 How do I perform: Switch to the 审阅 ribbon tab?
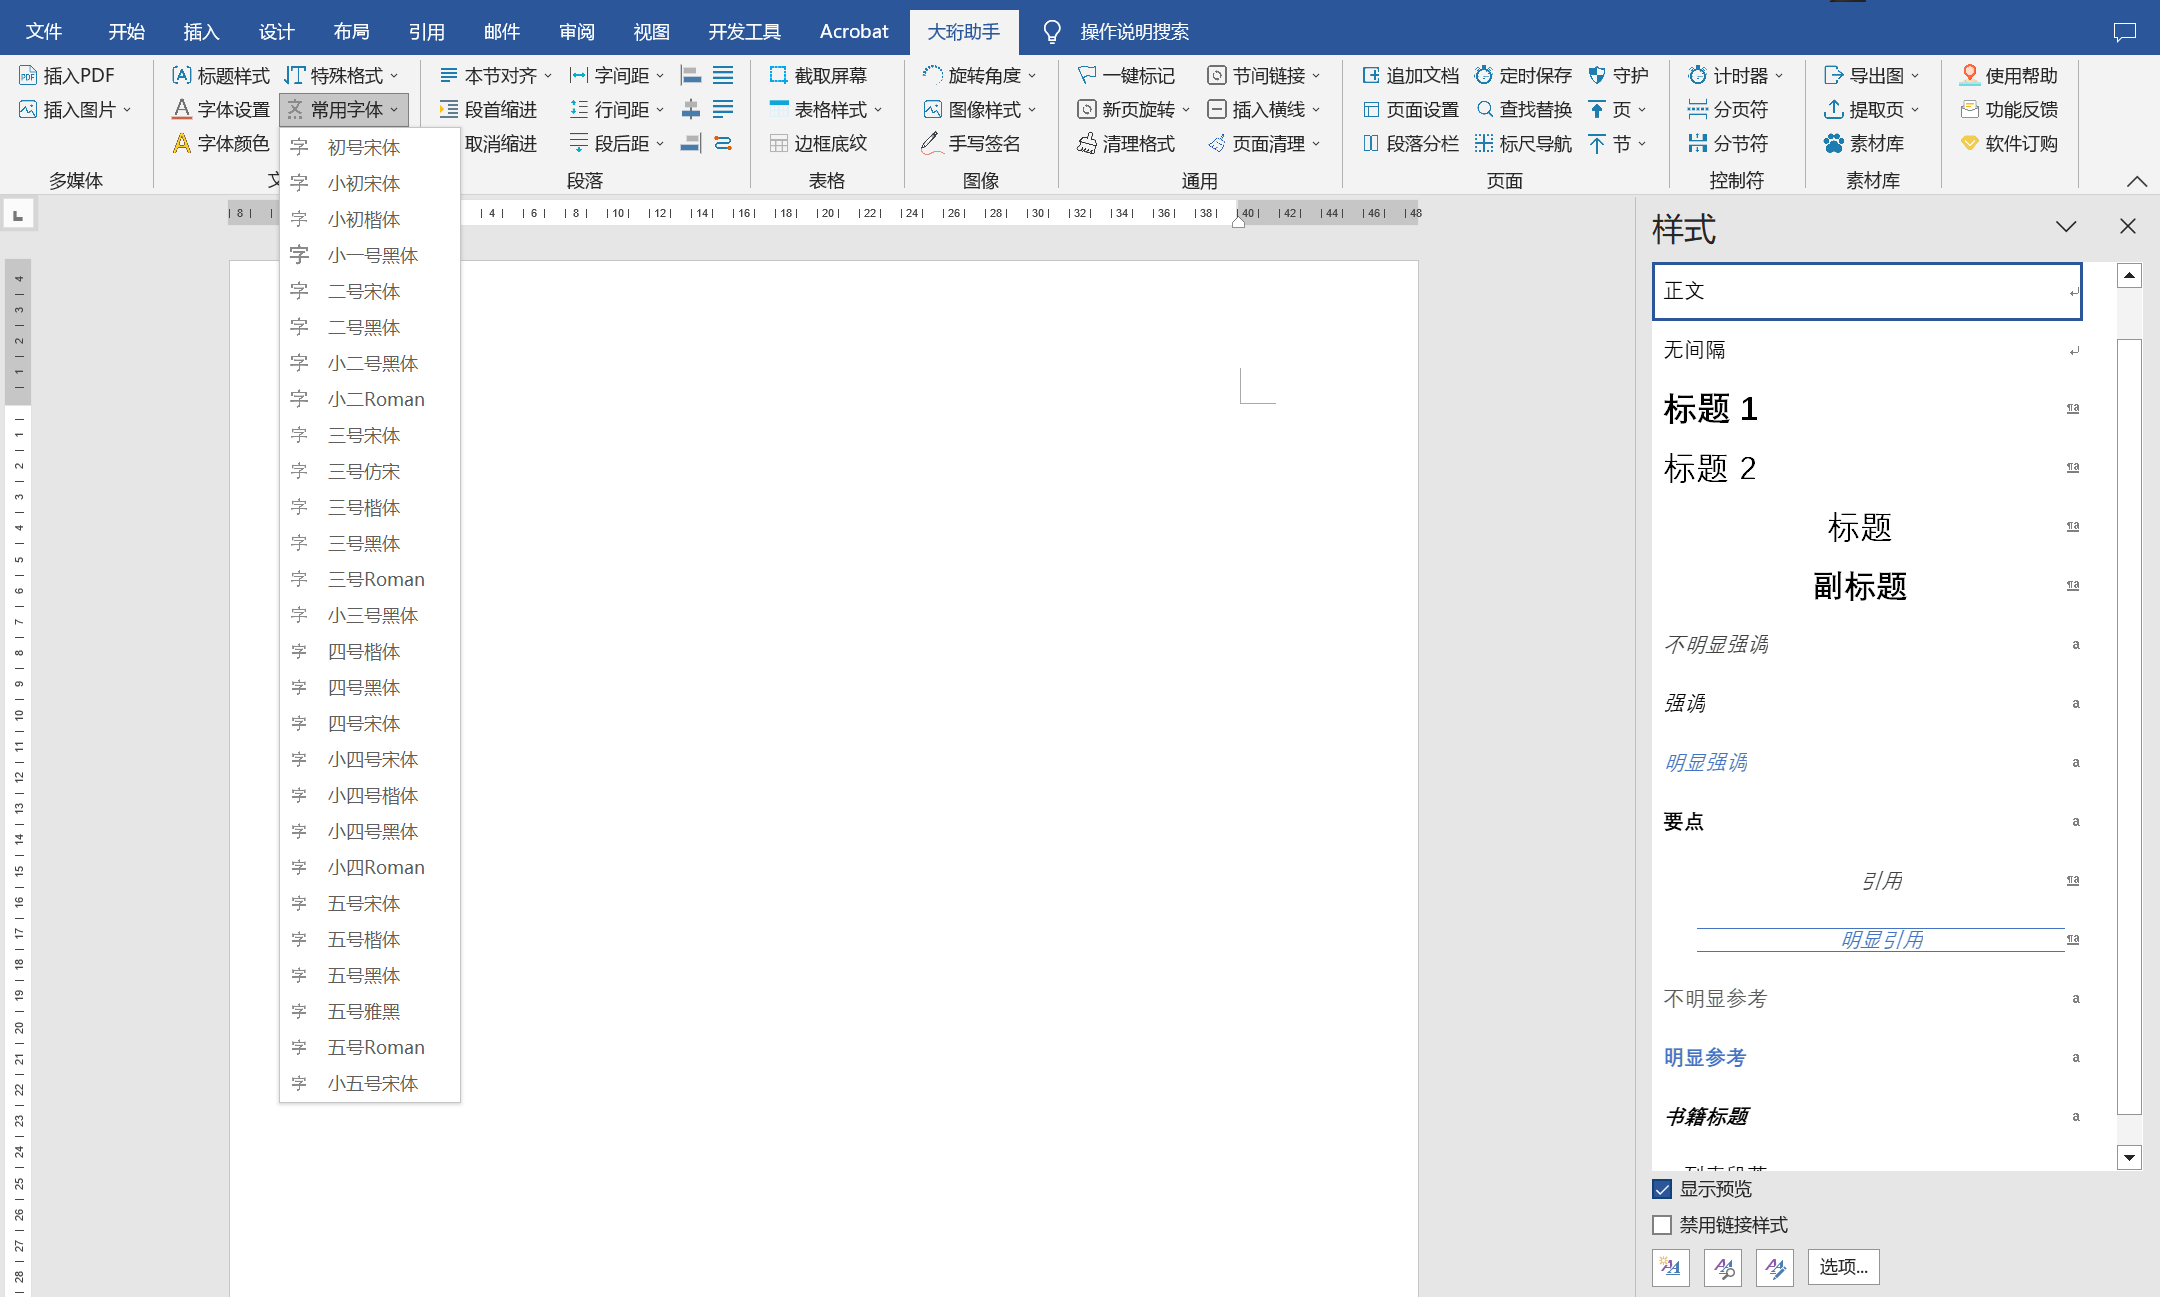(576, 31)
